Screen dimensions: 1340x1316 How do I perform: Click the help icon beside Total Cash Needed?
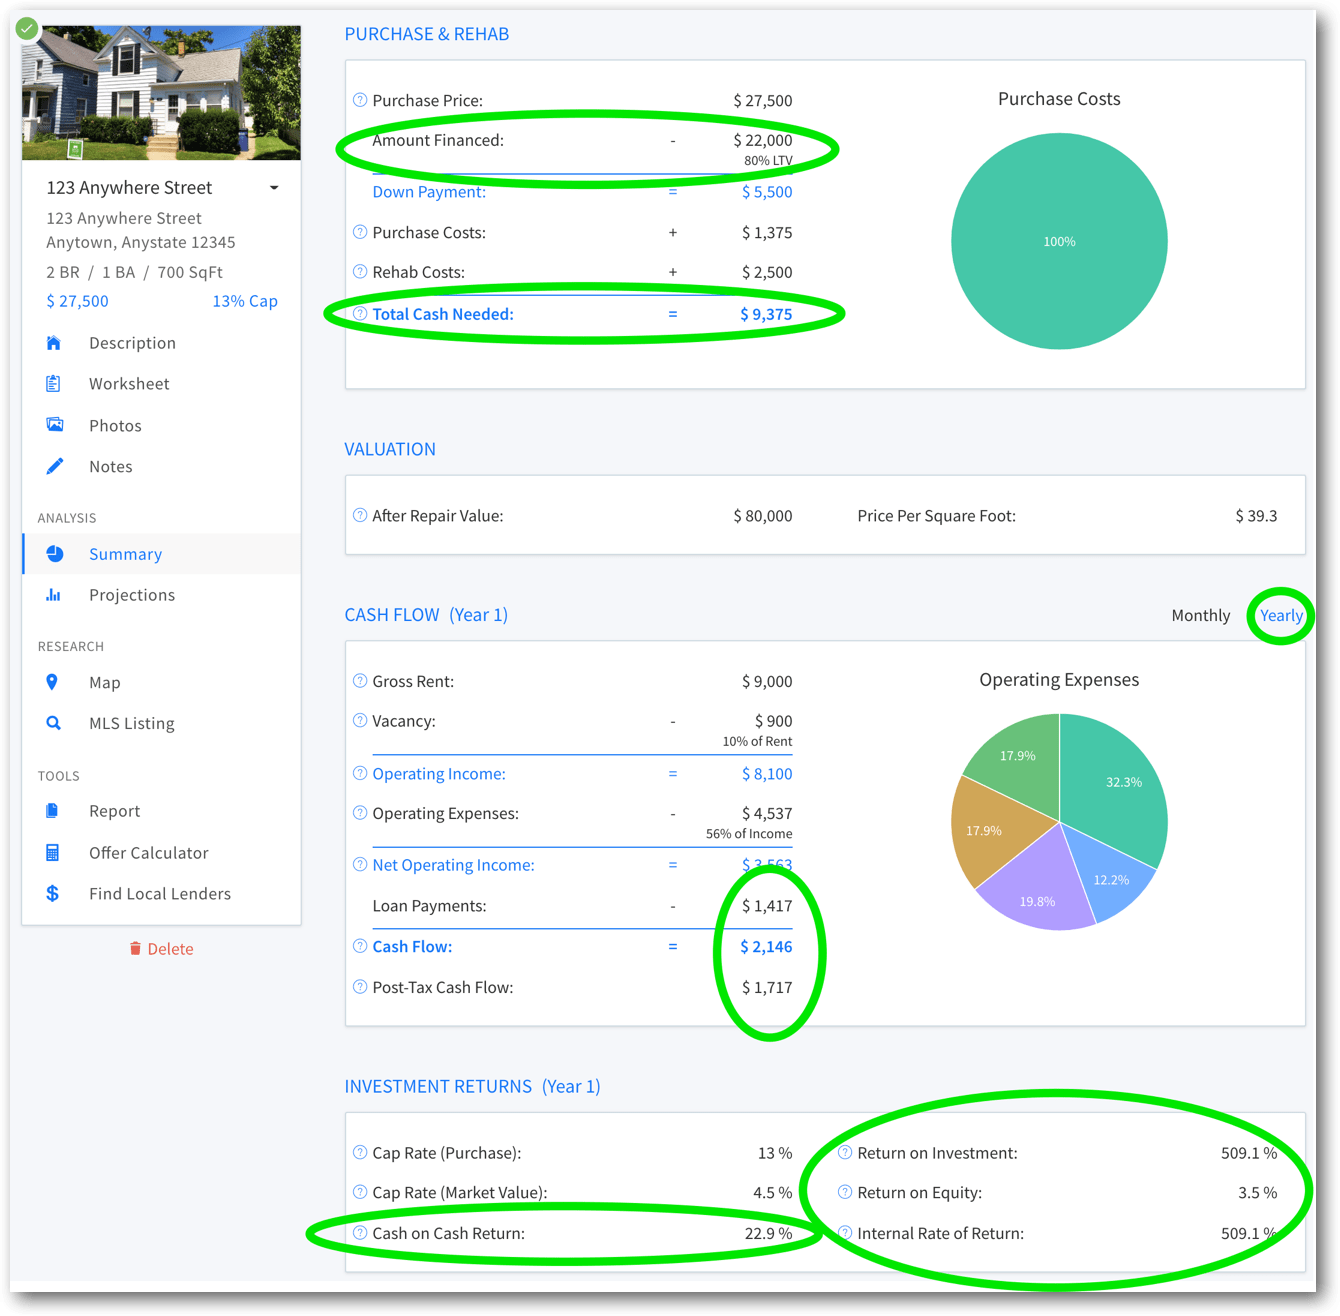[360, 314]
